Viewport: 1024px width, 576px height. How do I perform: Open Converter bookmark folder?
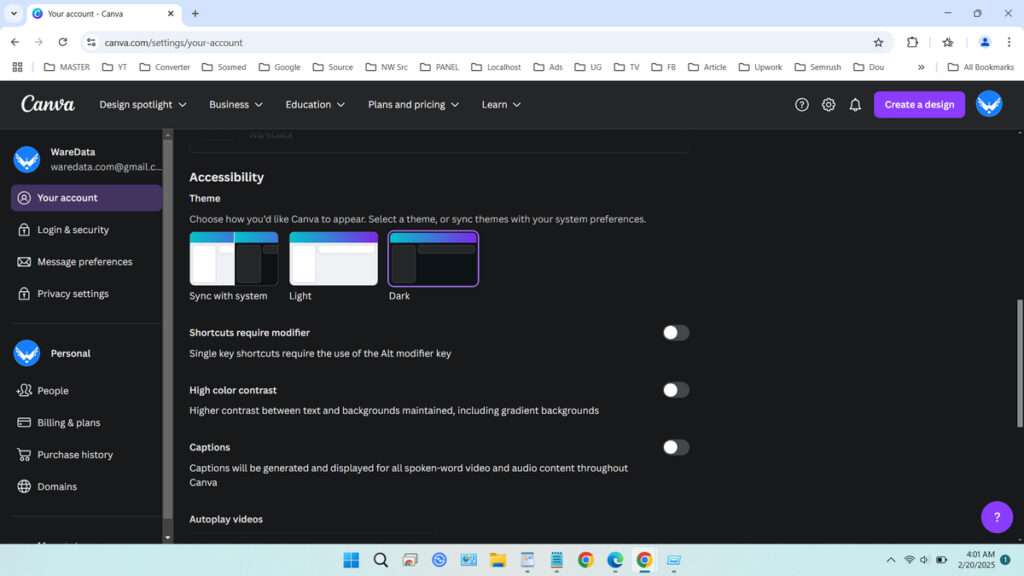coord(165,67)
